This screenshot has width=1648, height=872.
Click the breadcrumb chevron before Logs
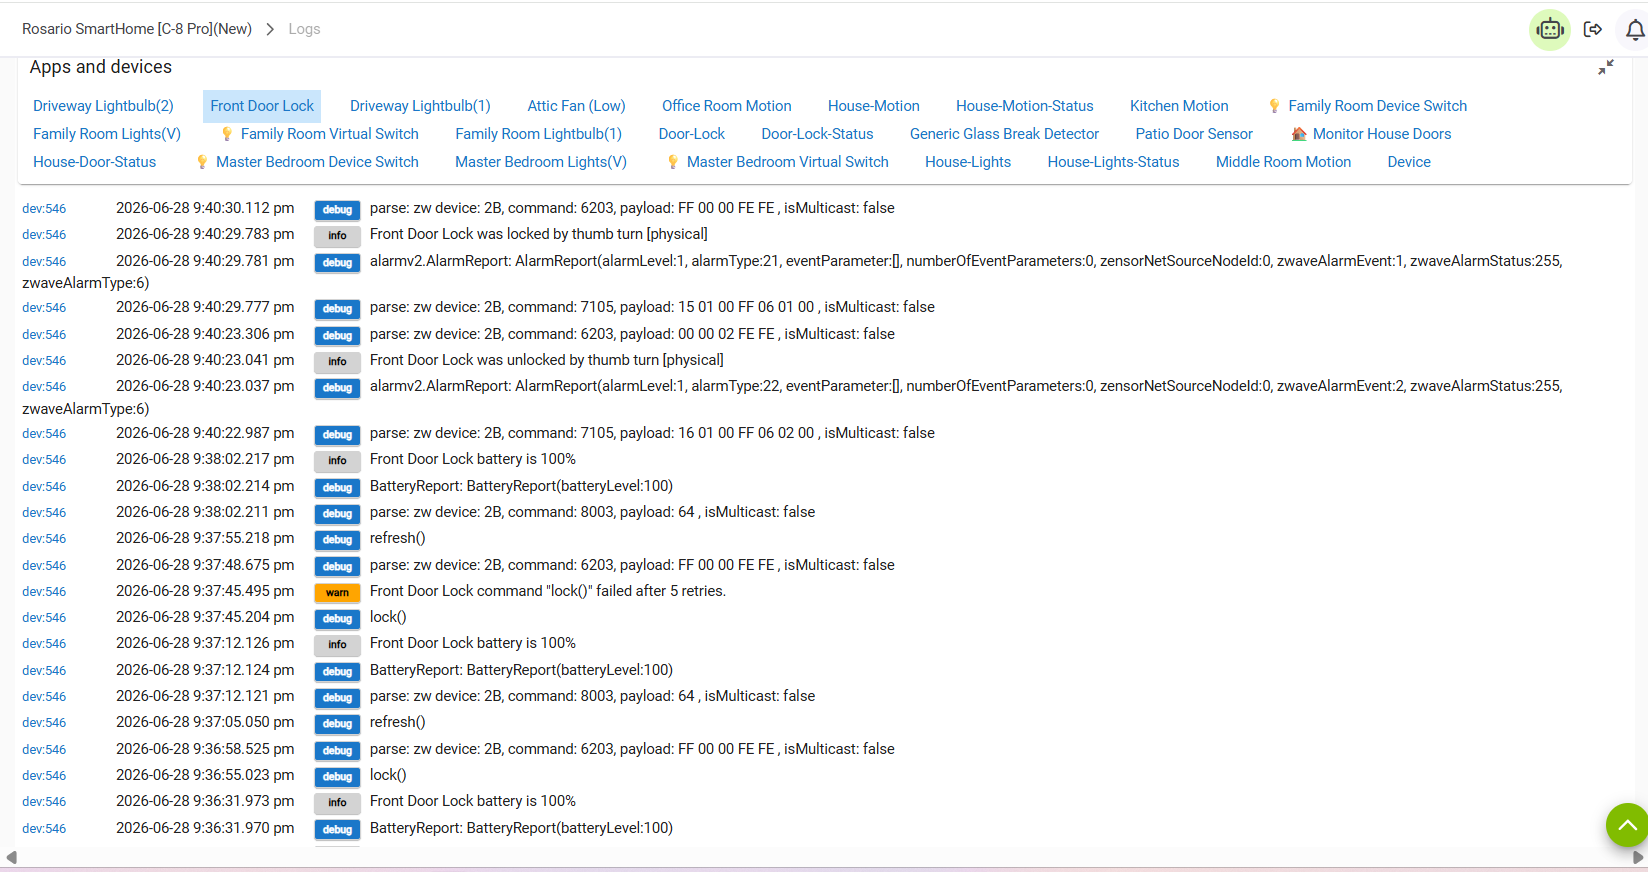pos(270,29)
